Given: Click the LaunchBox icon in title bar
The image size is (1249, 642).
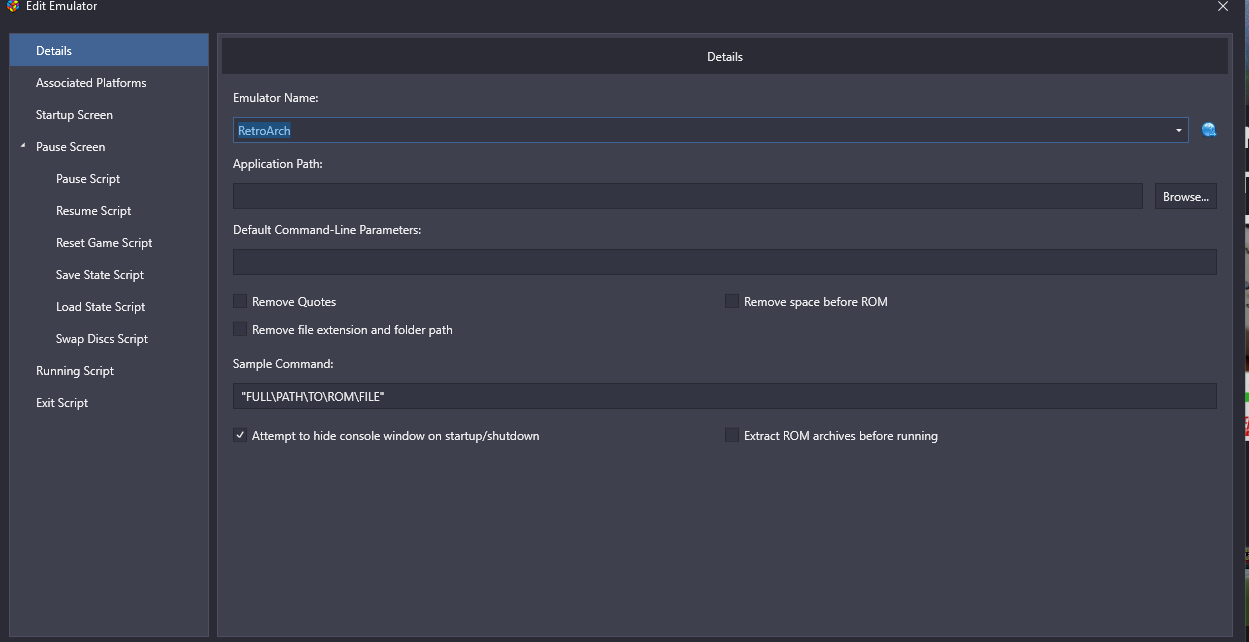Looking at the screenshot, I should click(x=13, y=6).
